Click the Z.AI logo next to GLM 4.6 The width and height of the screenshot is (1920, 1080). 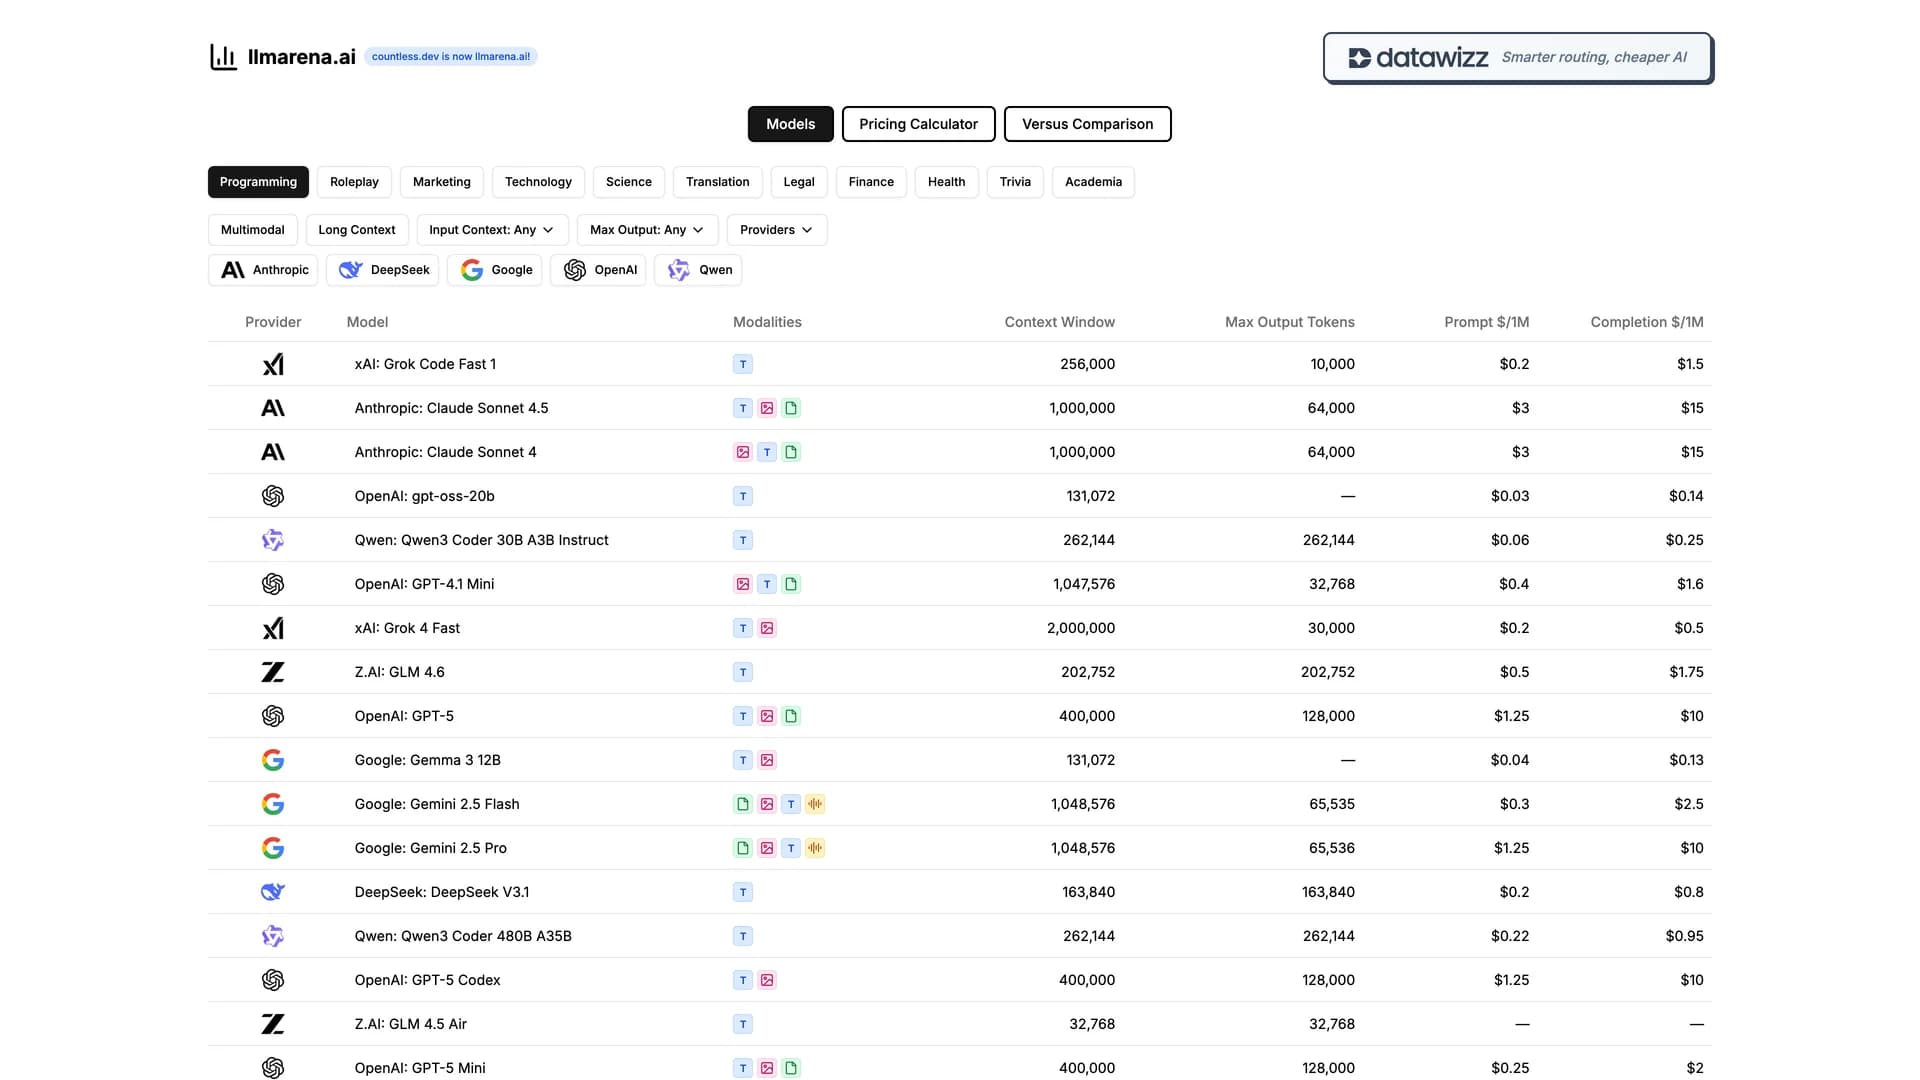tap(272, 672)
